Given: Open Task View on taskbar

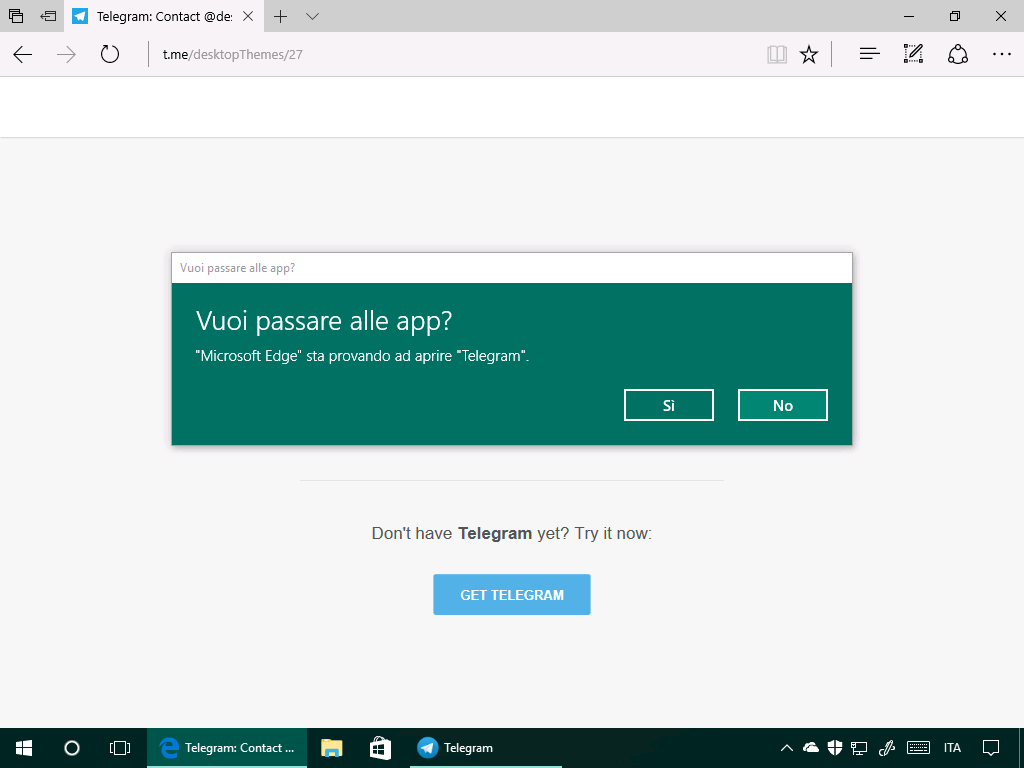Looking at the screenshot, I should point(120,748).
